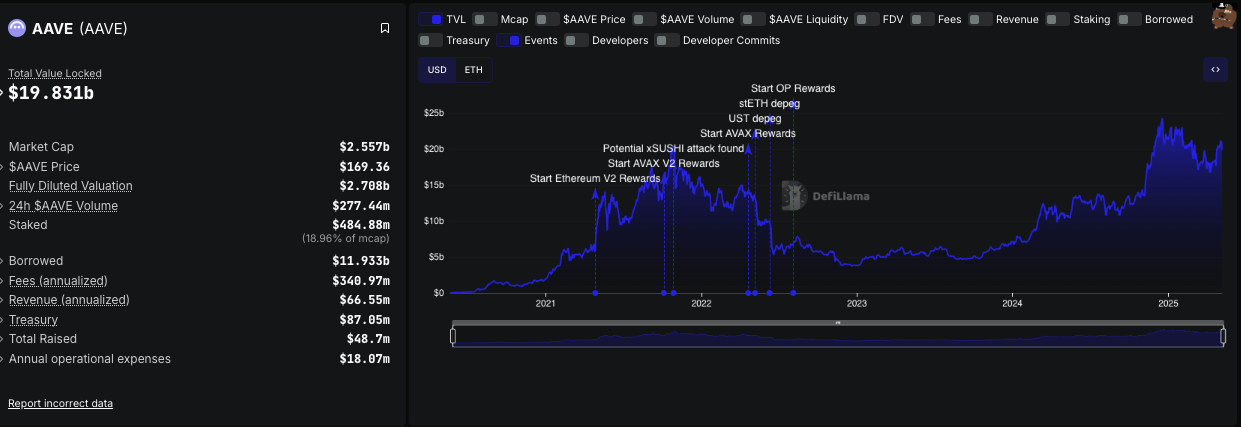Expand the $AAVE Price row
Screen dimensions: 1241x427
click(3, 167)
